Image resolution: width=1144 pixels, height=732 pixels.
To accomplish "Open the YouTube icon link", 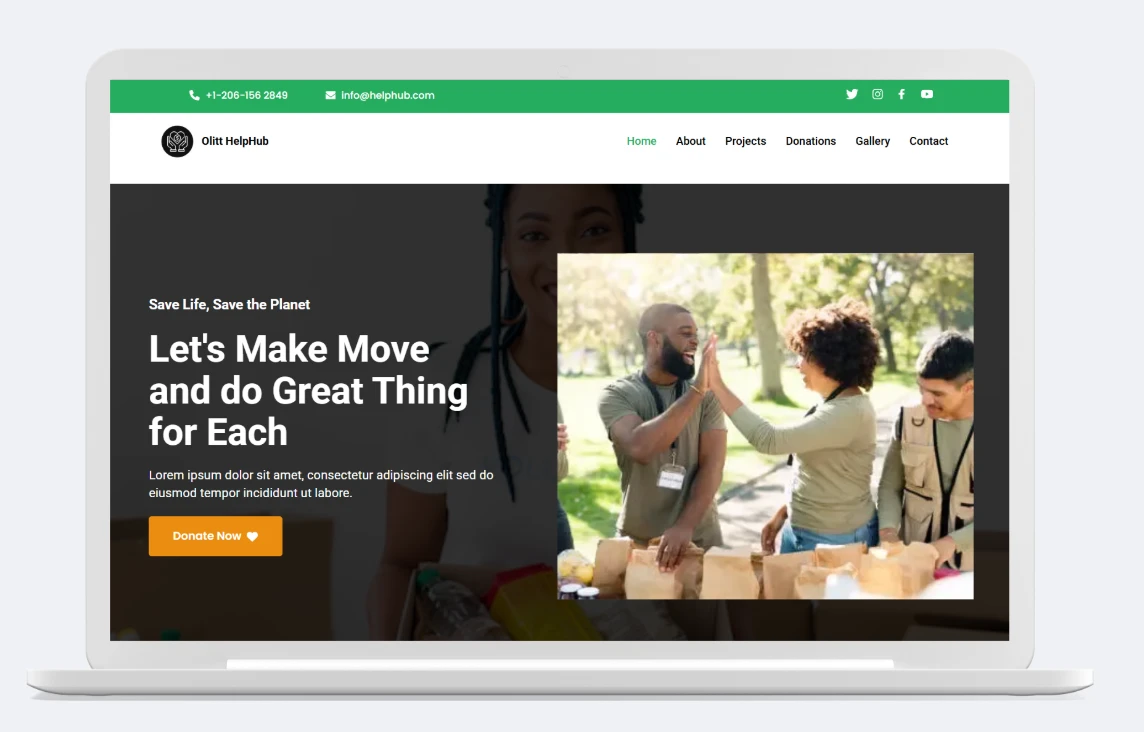I will click(x=927, y=94).
